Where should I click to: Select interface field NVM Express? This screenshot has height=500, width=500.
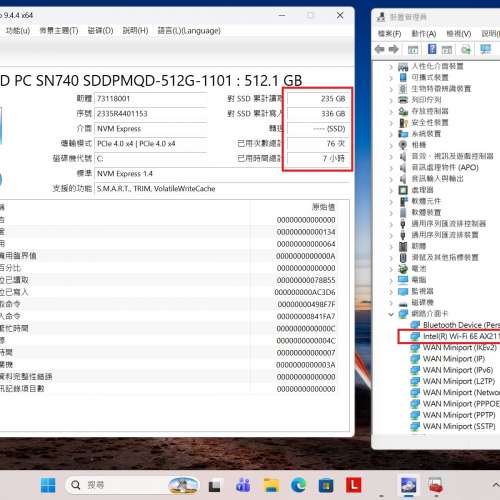pos(151,129)
